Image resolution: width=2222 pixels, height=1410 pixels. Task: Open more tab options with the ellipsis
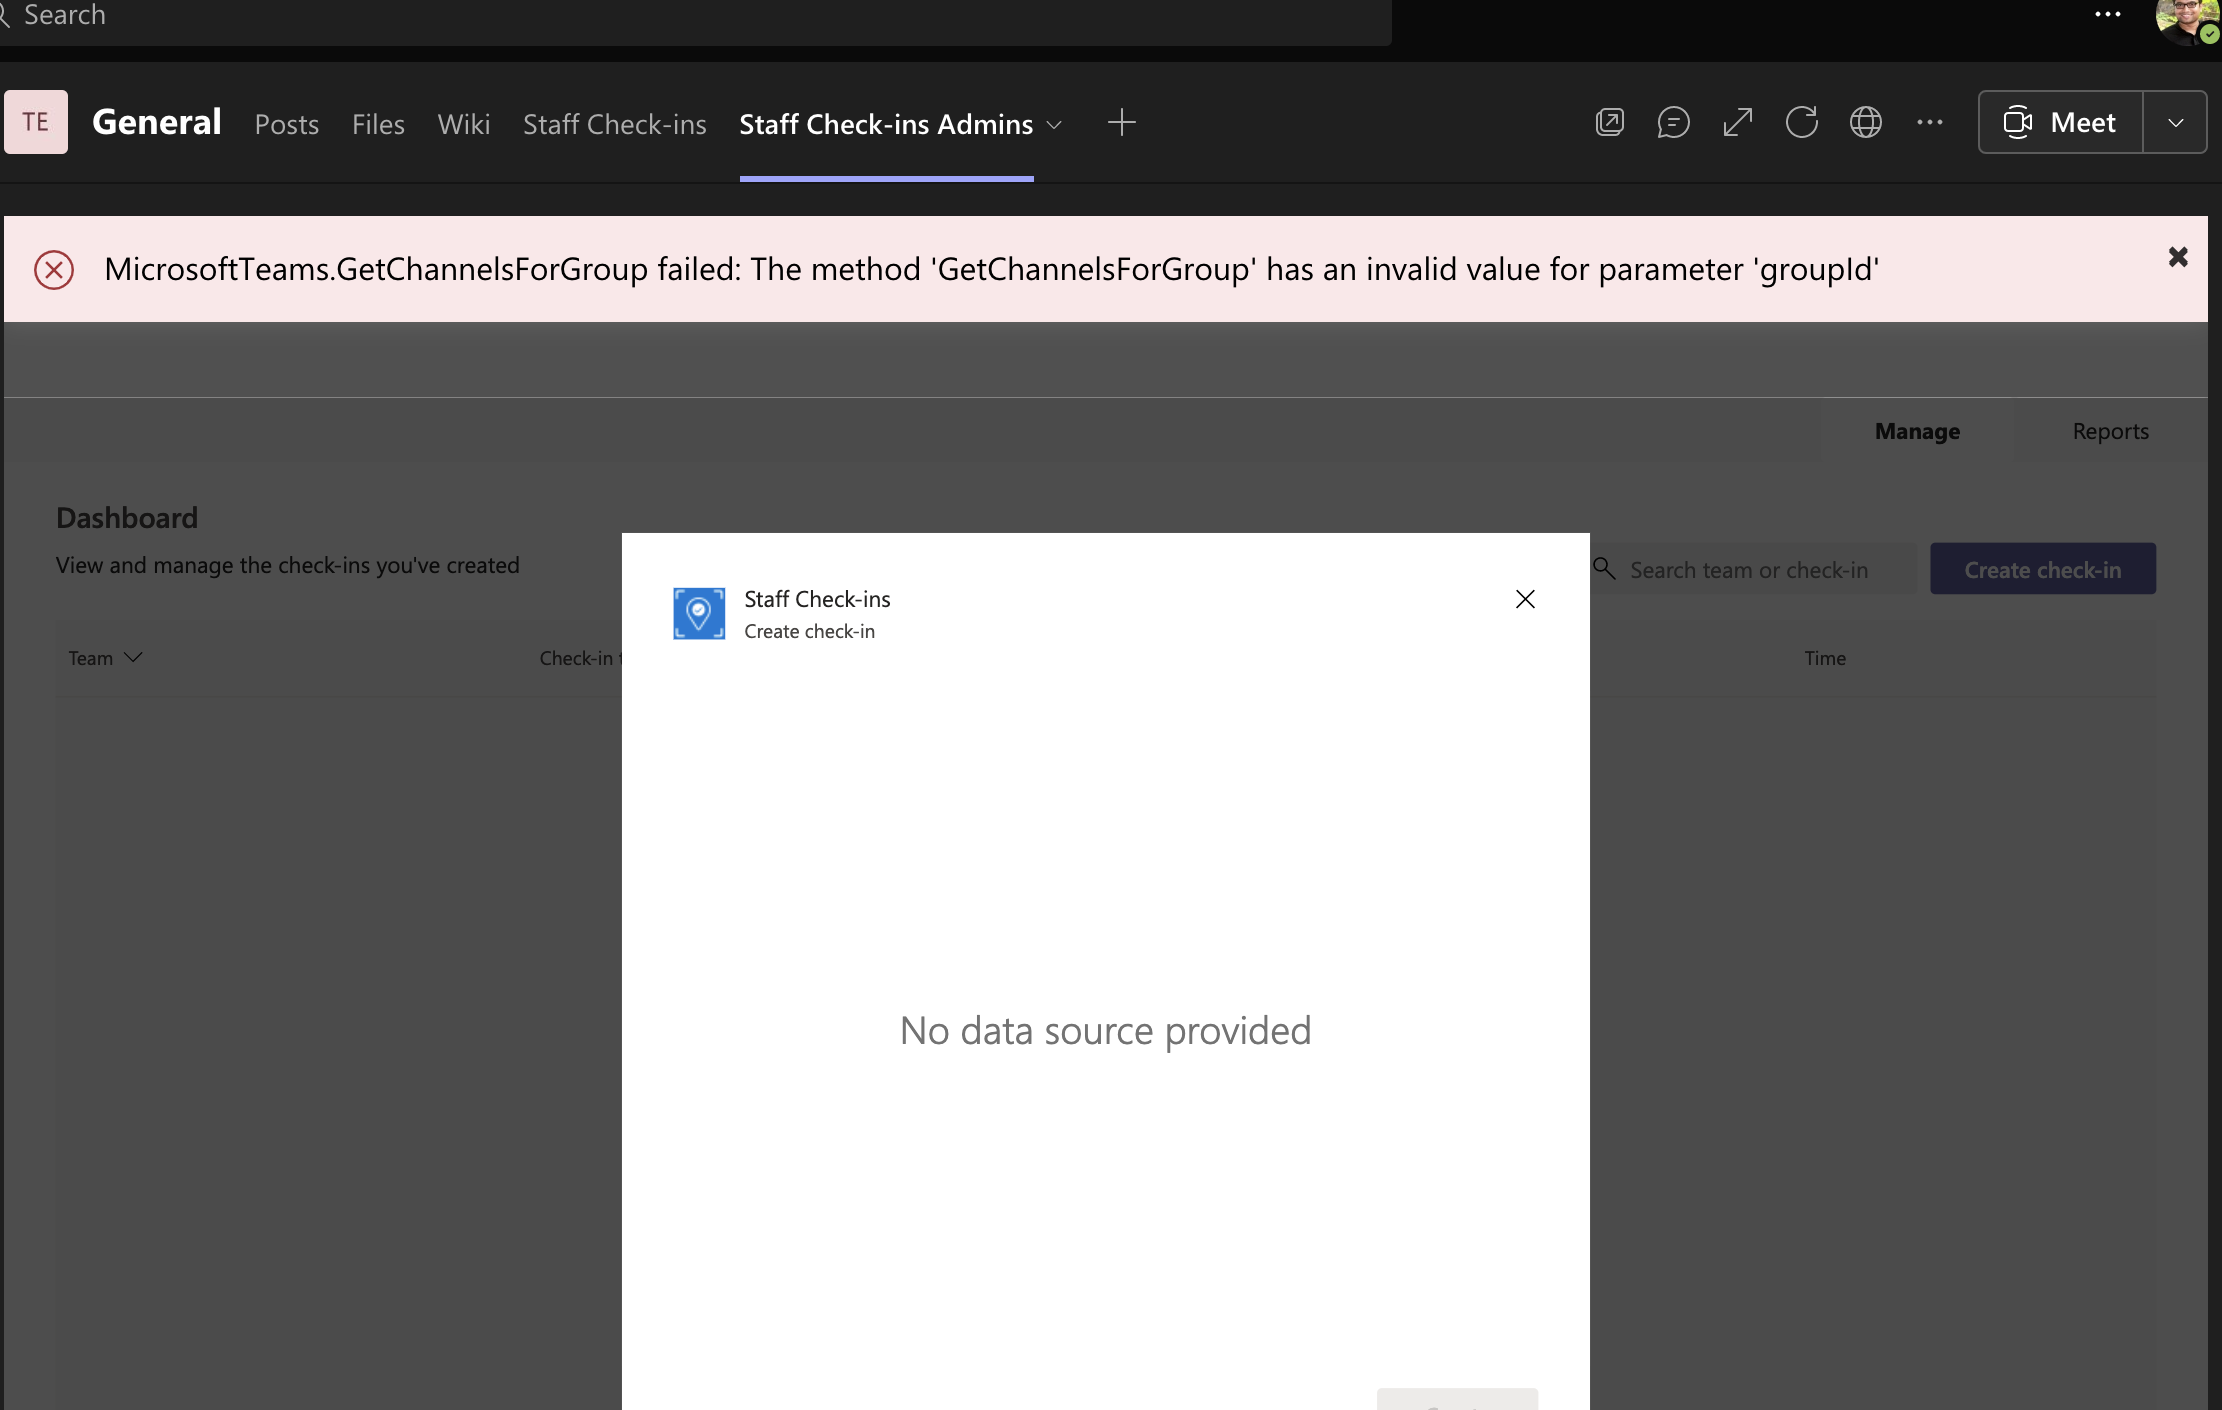coord(1930,122)
